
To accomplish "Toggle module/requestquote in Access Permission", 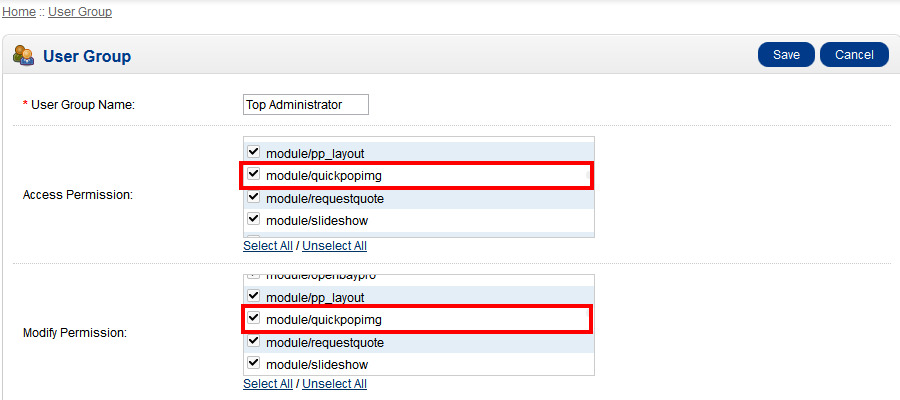I will 253,197.
